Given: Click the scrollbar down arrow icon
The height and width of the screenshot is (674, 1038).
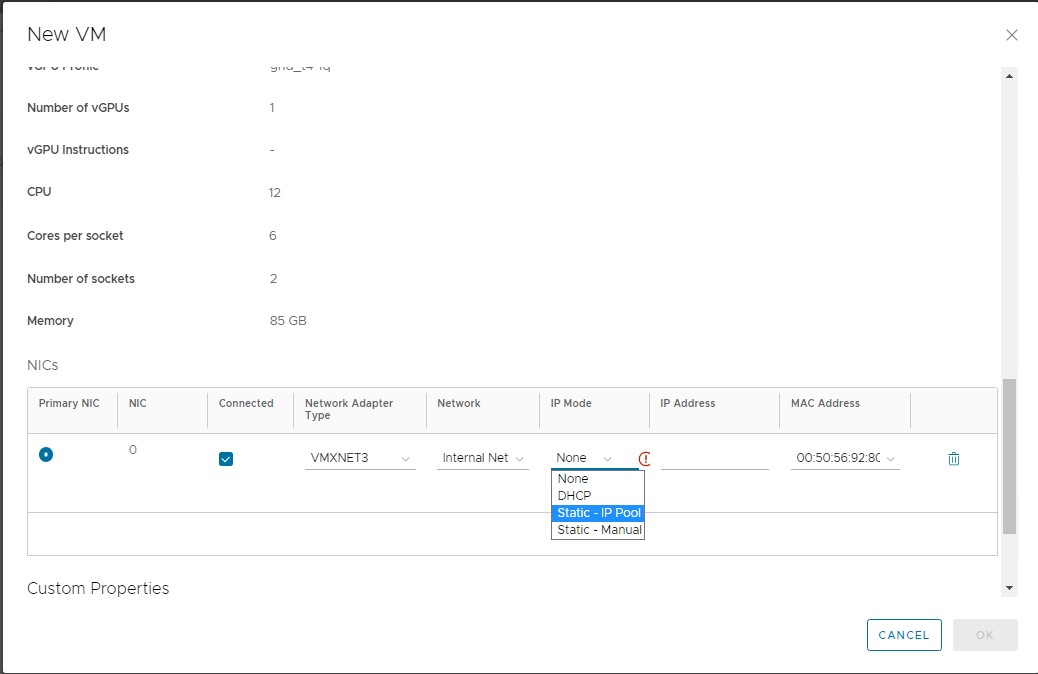Looking at the screenshot, I should tap(1010, 586).
